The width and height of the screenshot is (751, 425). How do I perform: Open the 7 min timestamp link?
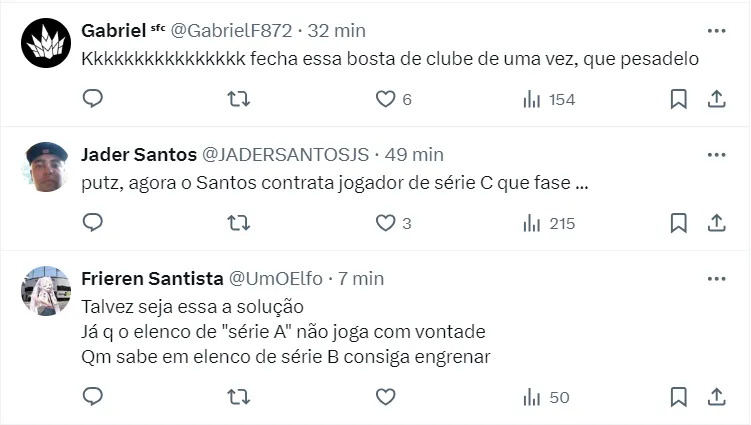click(x=361, y=278)
